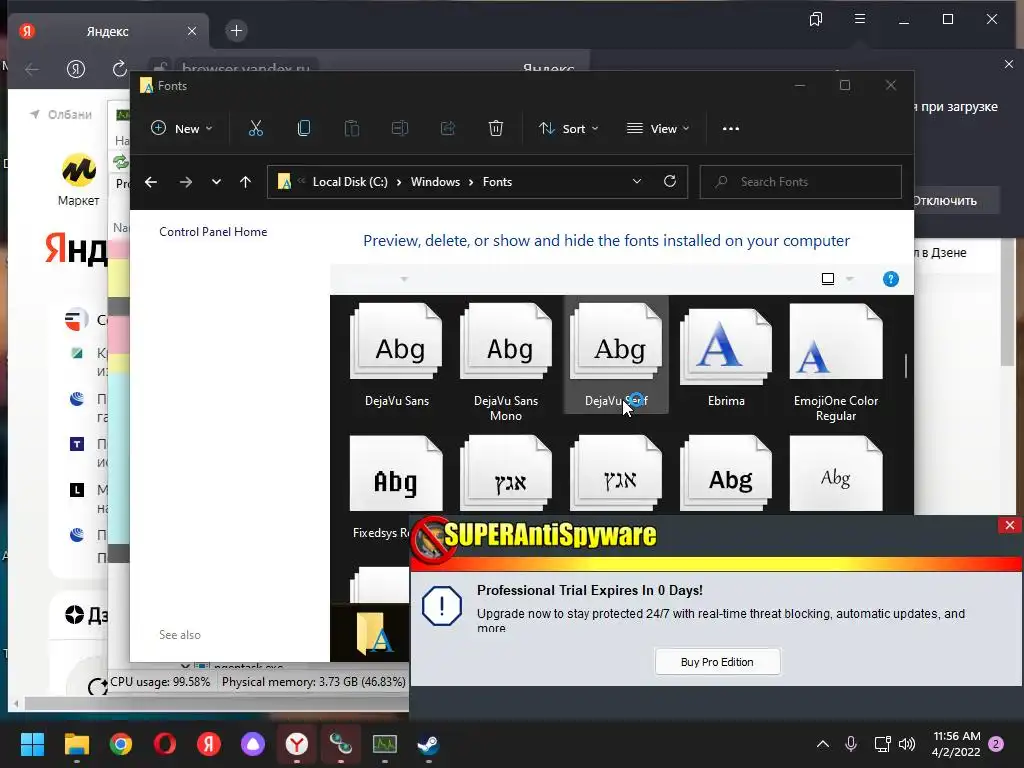Toggle the preview pane icon in Fonts

827,280
